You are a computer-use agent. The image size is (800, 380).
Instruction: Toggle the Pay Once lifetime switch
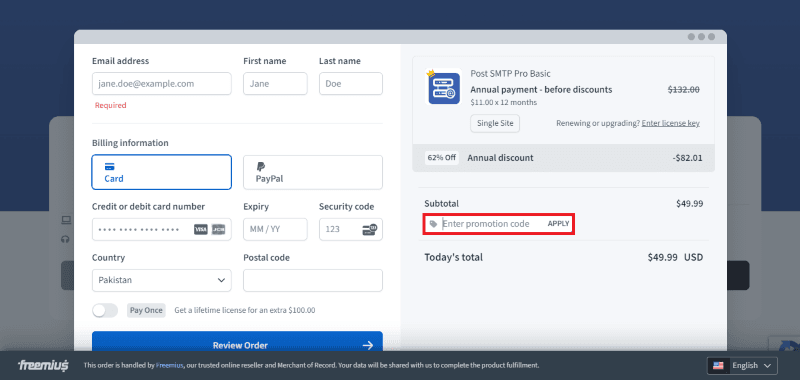(x=105, y=310)
